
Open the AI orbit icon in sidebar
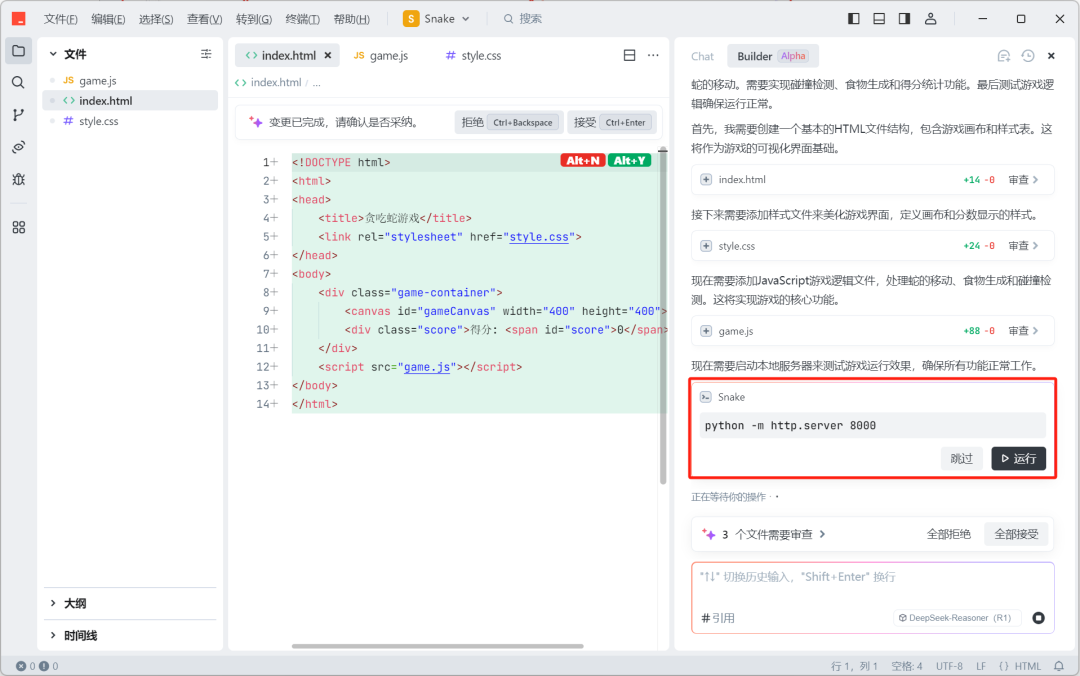pos(19,147)
